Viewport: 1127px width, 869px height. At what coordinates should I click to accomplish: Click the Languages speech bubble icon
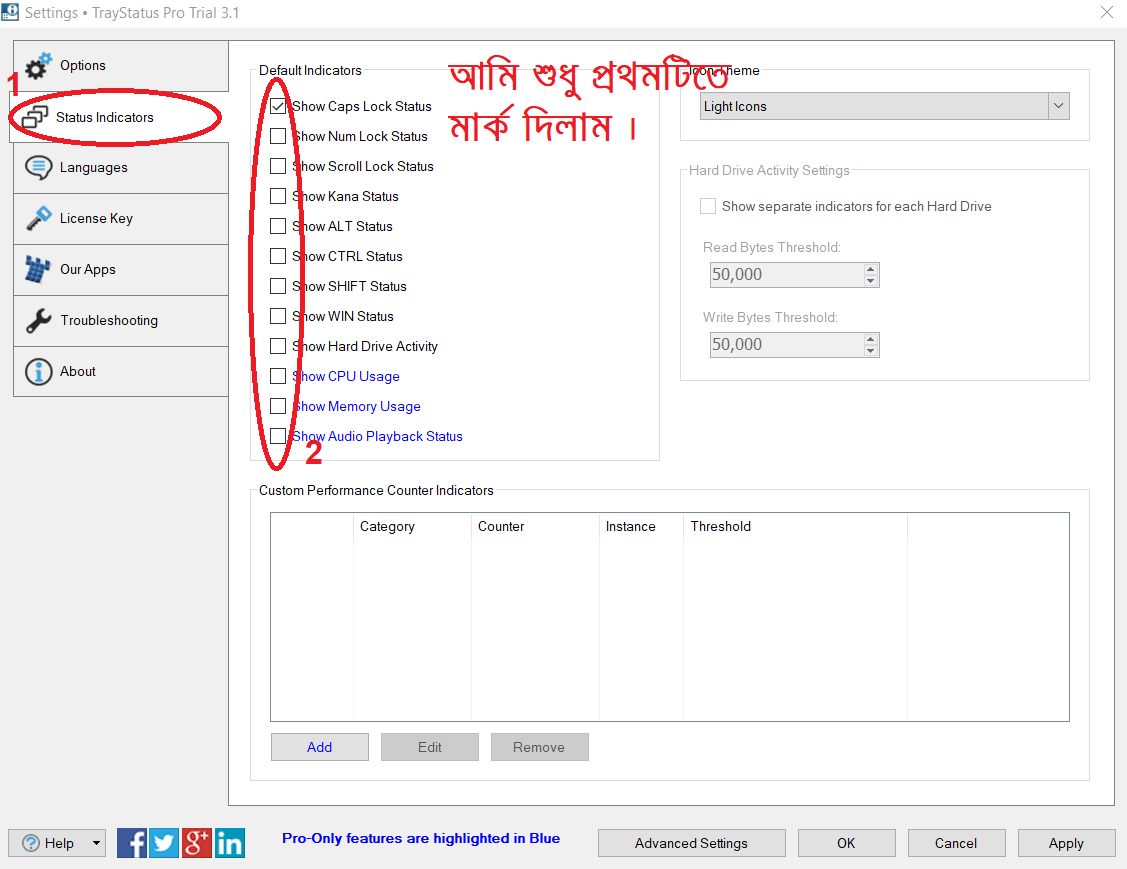point(38,167)
